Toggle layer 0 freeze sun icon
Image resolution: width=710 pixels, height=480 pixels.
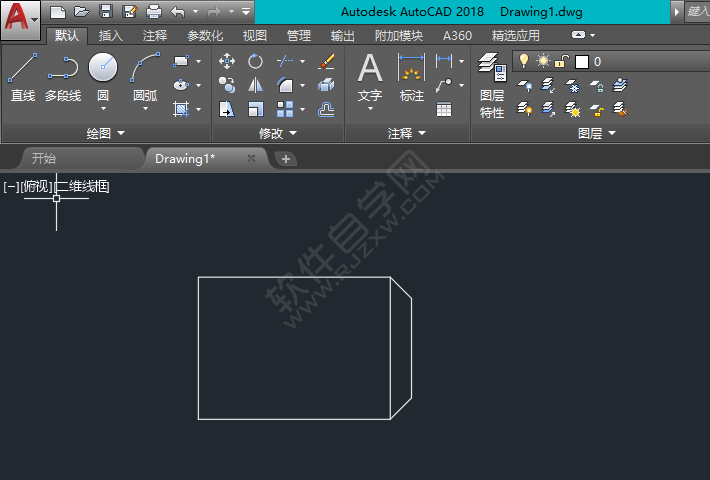(x=543, y=61)
